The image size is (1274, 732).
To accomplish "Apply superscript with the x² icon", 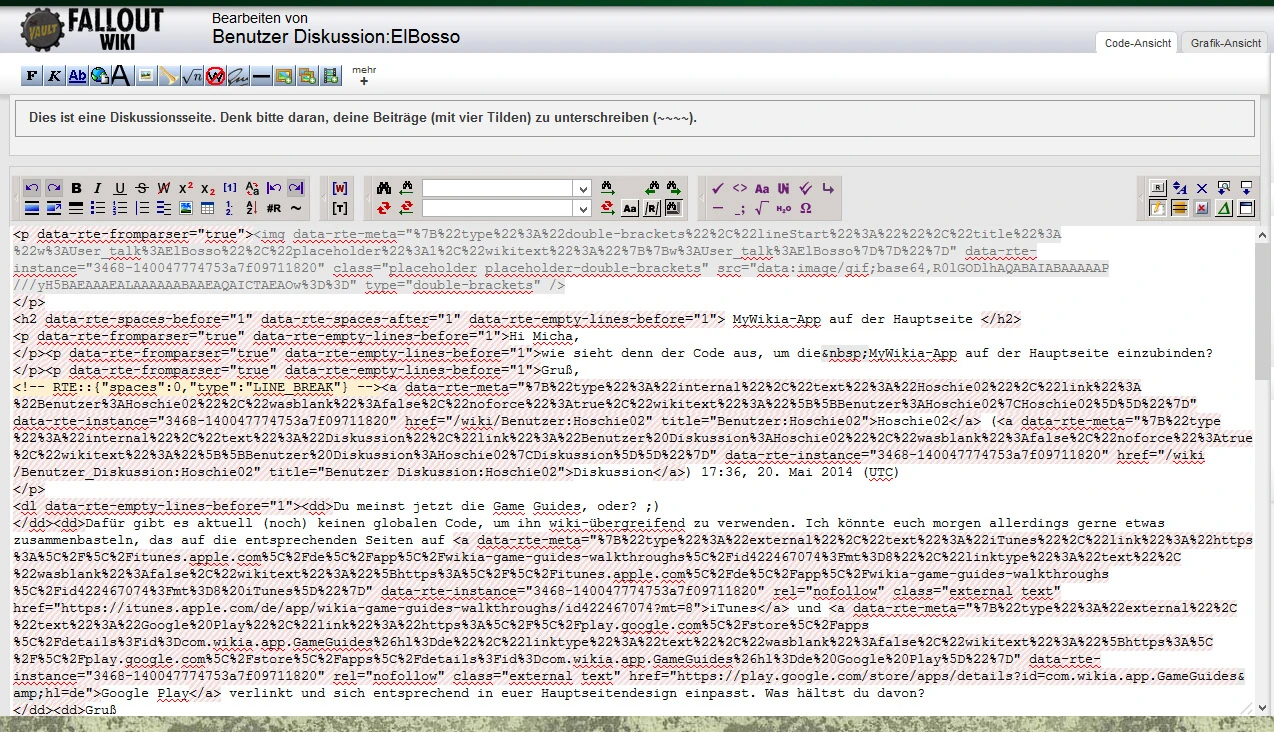I will (x=186, y=188).
